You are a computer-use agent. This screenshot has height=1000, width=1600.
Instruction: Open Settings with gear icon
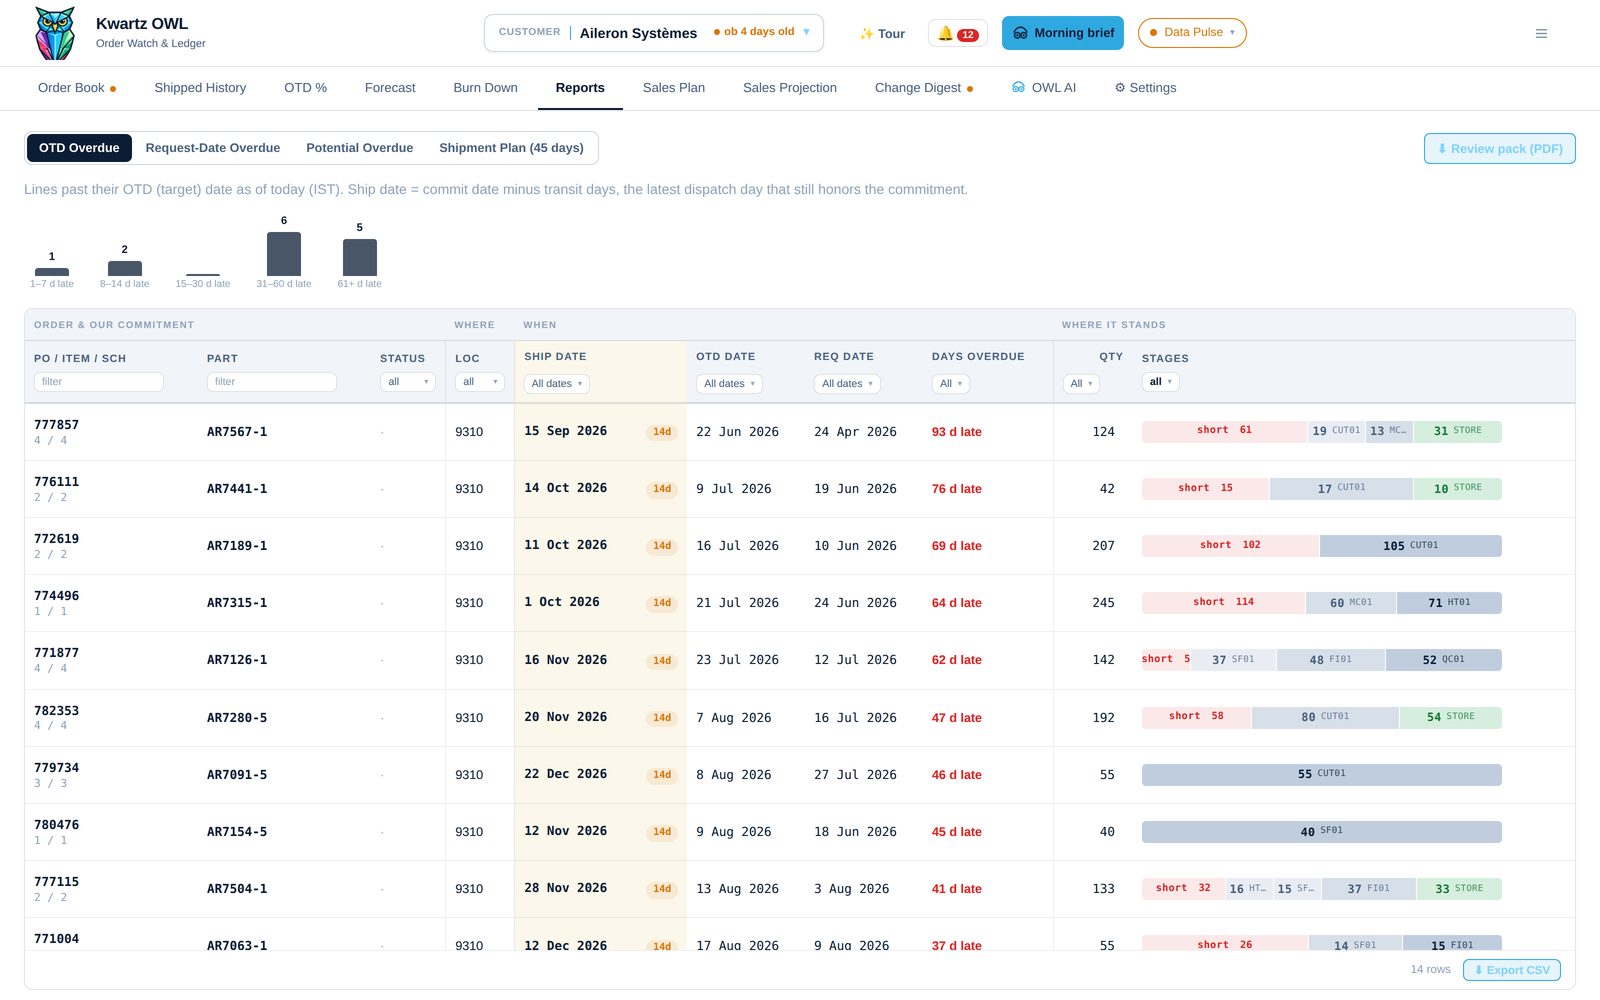1145,88
